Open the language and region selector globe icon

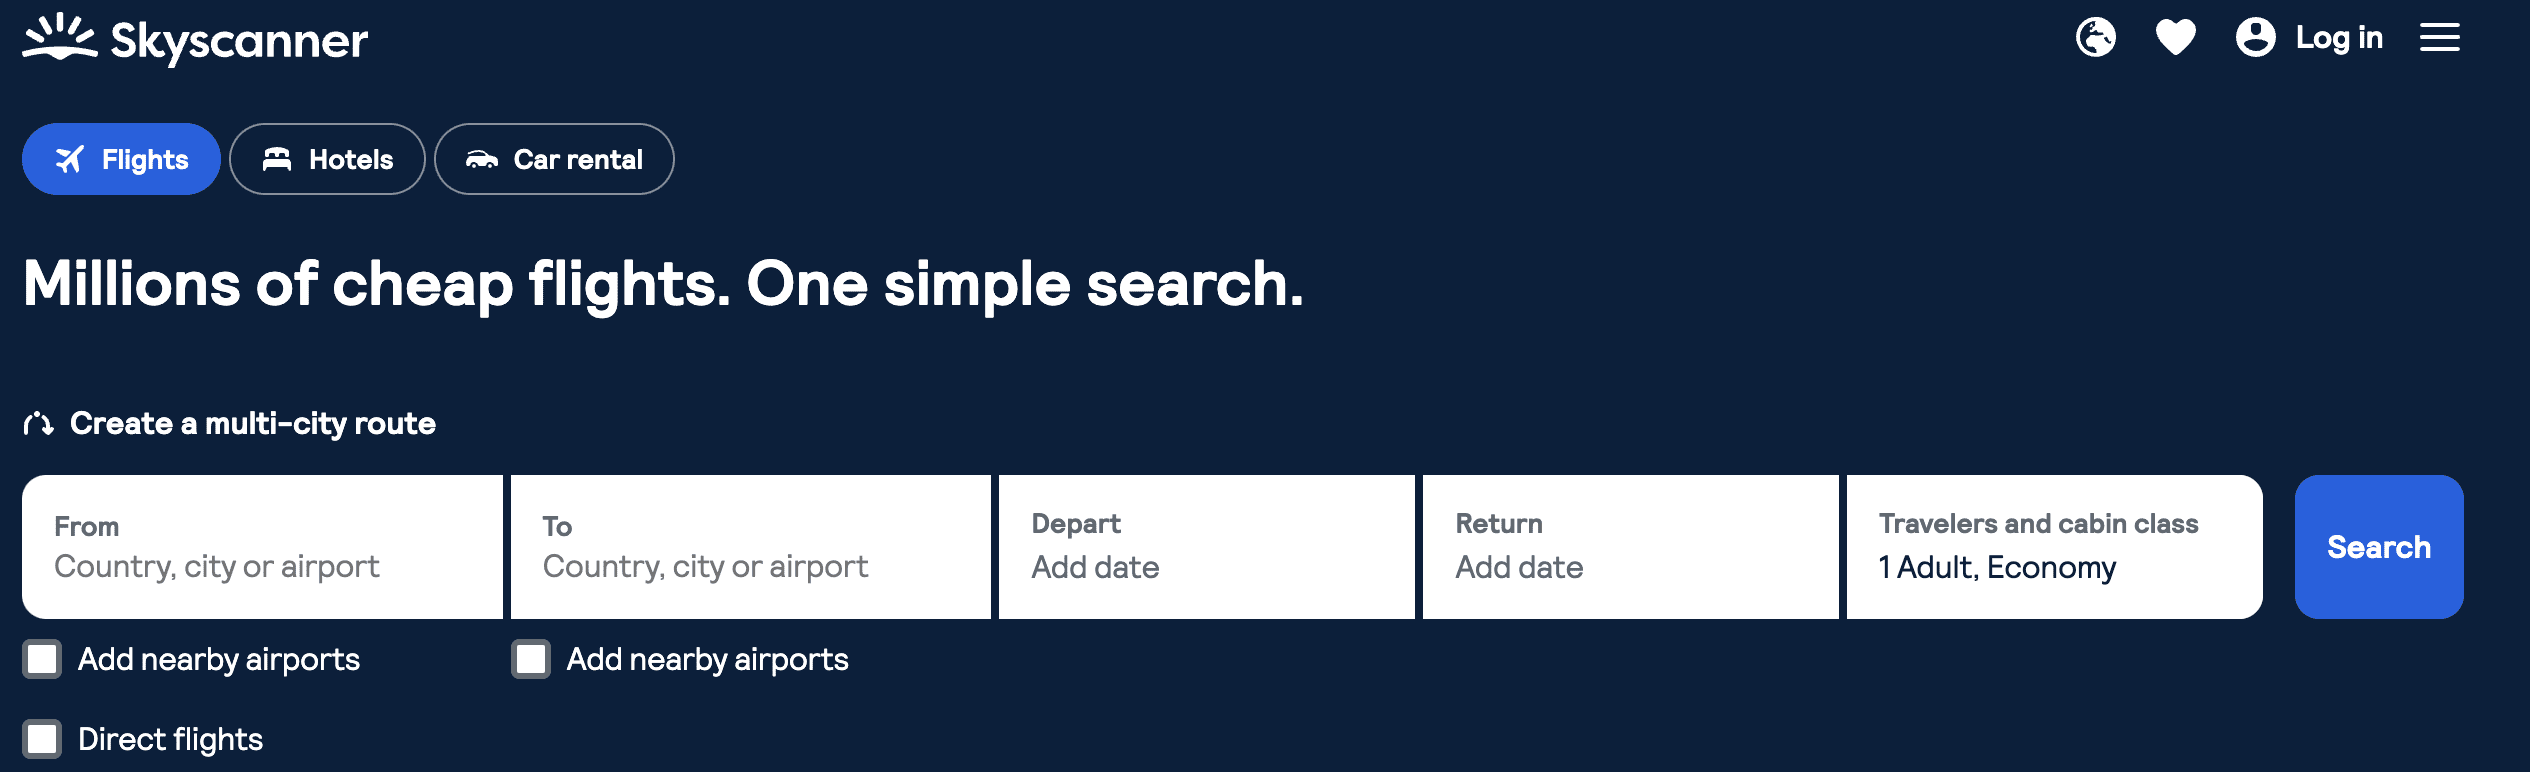point(2096,37)
